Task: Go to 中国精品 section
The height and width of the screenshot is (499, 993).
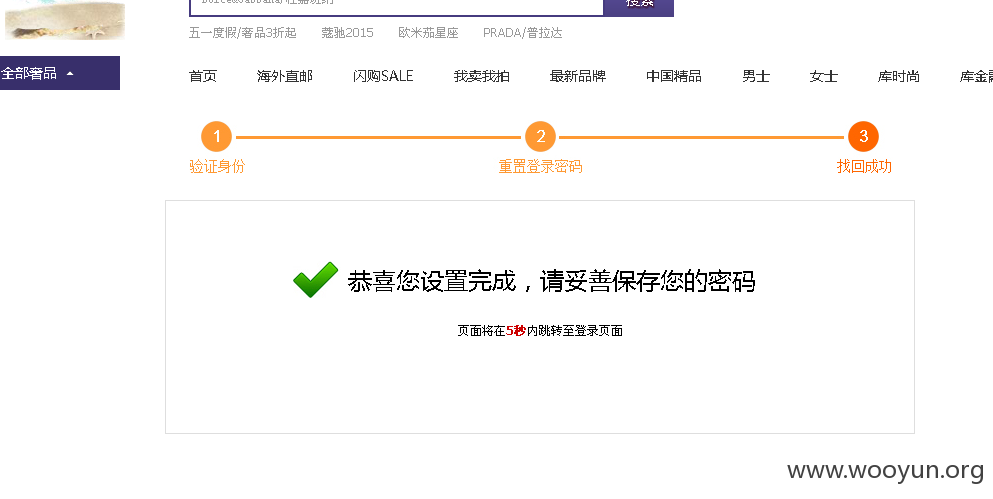Action: click(674, 76)
